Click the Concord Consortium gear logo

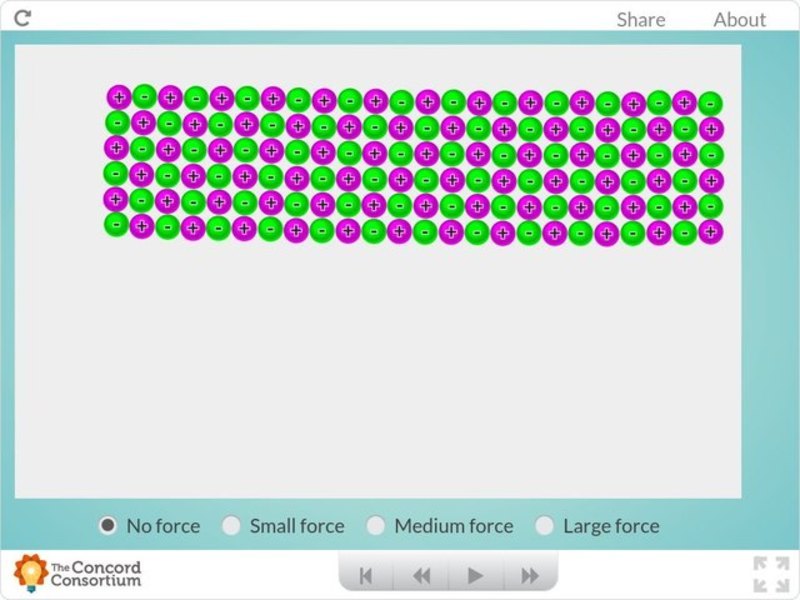pos(32,570)
